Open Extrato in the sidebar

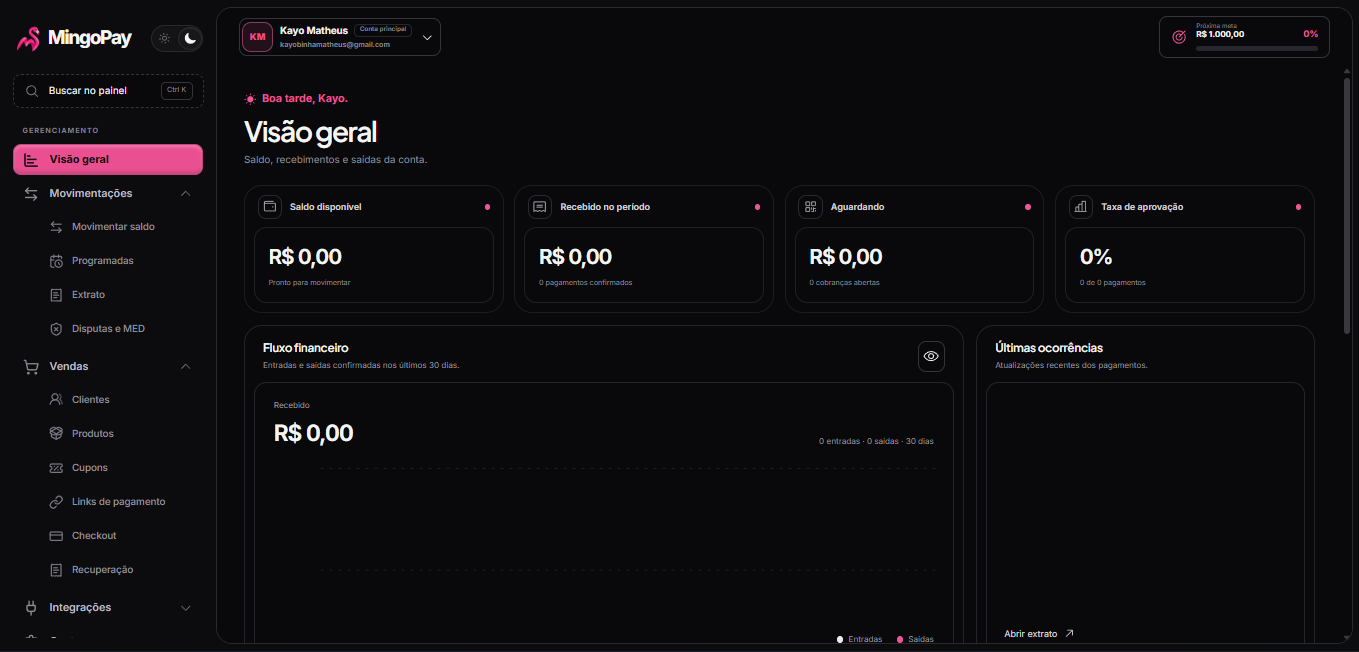click(x=88, y=295)
